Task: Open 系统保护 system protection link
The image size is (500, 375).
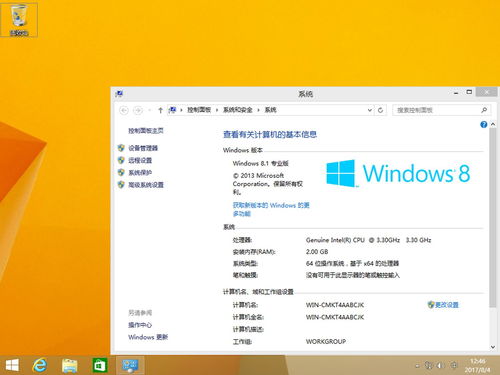Action: [x=140, y=173]
